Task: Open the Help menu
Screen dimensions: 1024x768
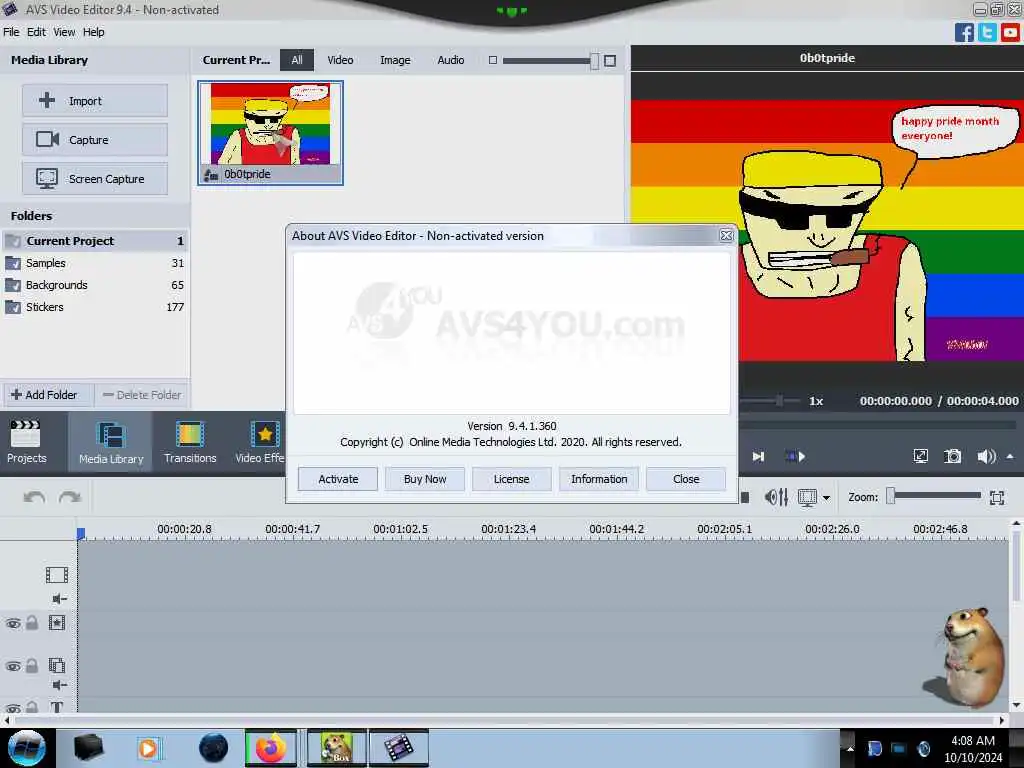Action: click(x=93, y=32)
